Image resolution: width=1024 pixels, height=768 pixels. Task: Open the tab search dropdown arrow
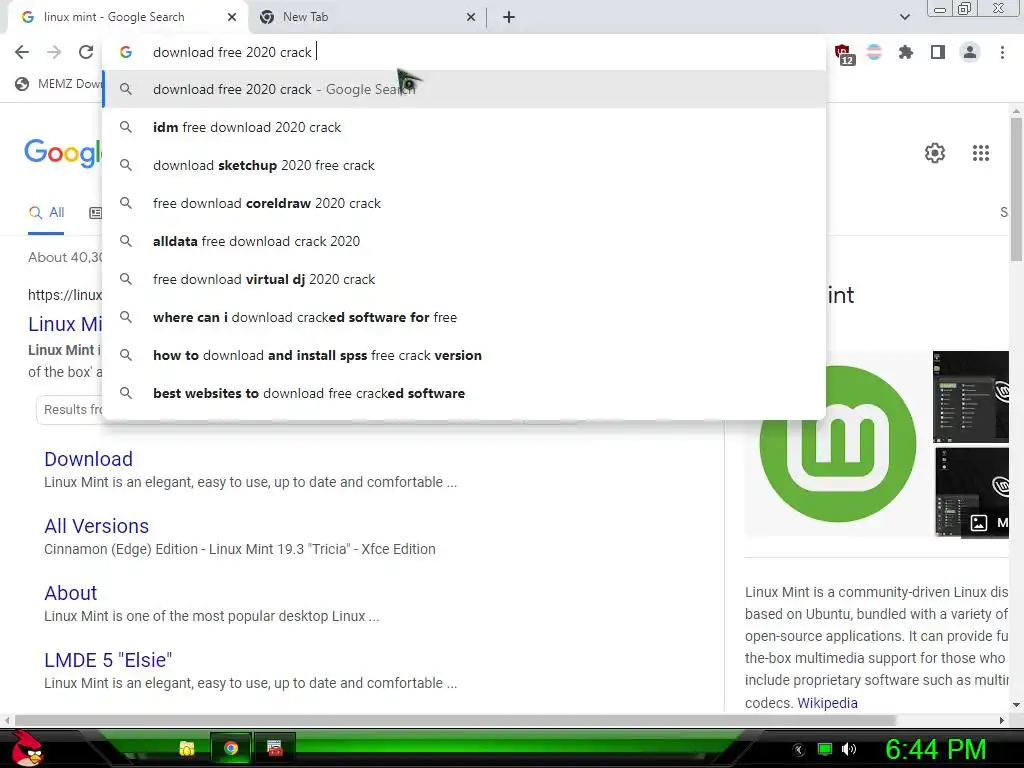(x=904, y=17)
